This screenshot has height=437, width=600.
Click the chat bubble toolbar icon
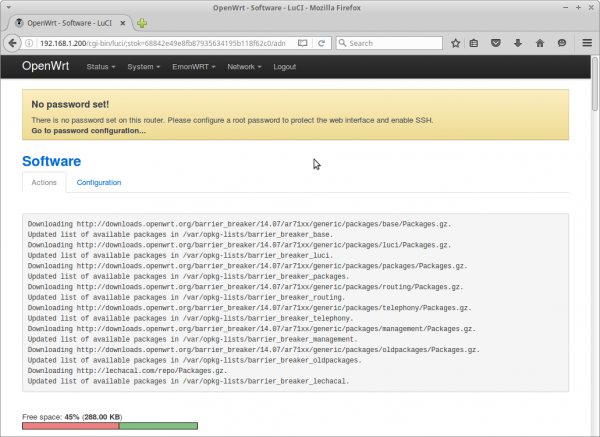click(x=562, y=43)
